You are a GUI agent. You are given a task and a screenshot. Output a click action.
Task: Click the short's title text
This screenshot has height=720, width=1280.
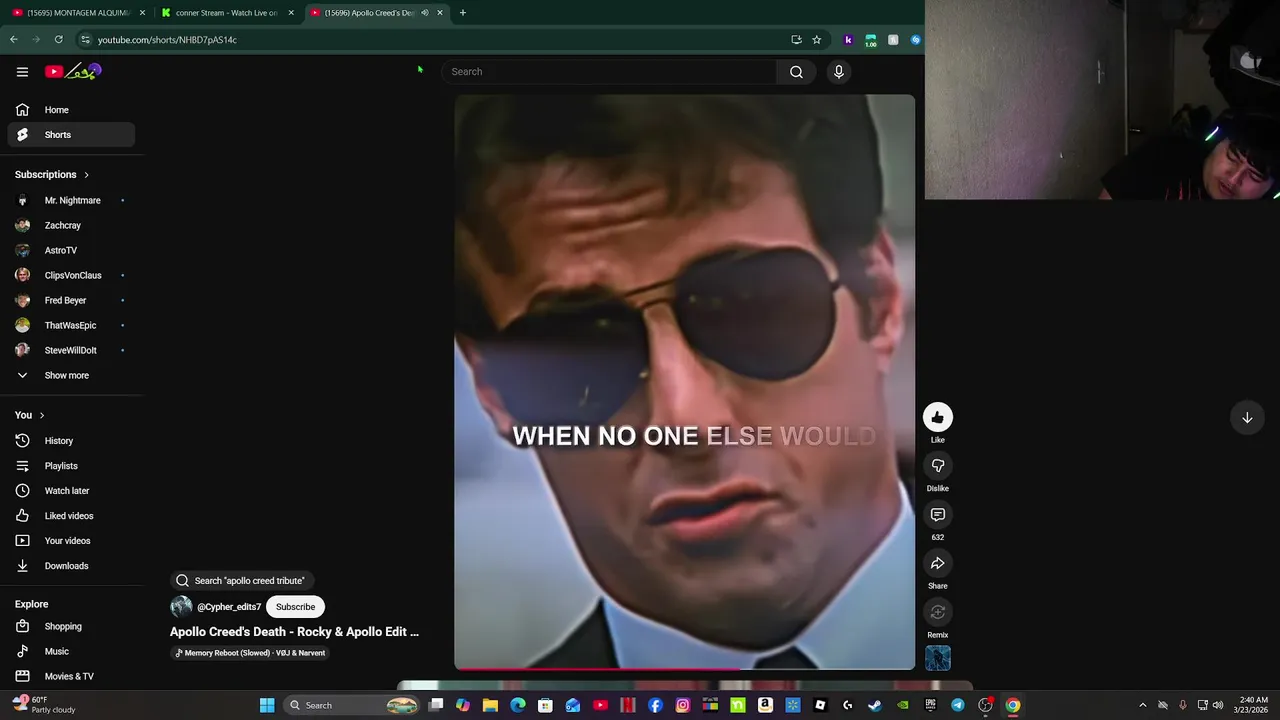294,632
